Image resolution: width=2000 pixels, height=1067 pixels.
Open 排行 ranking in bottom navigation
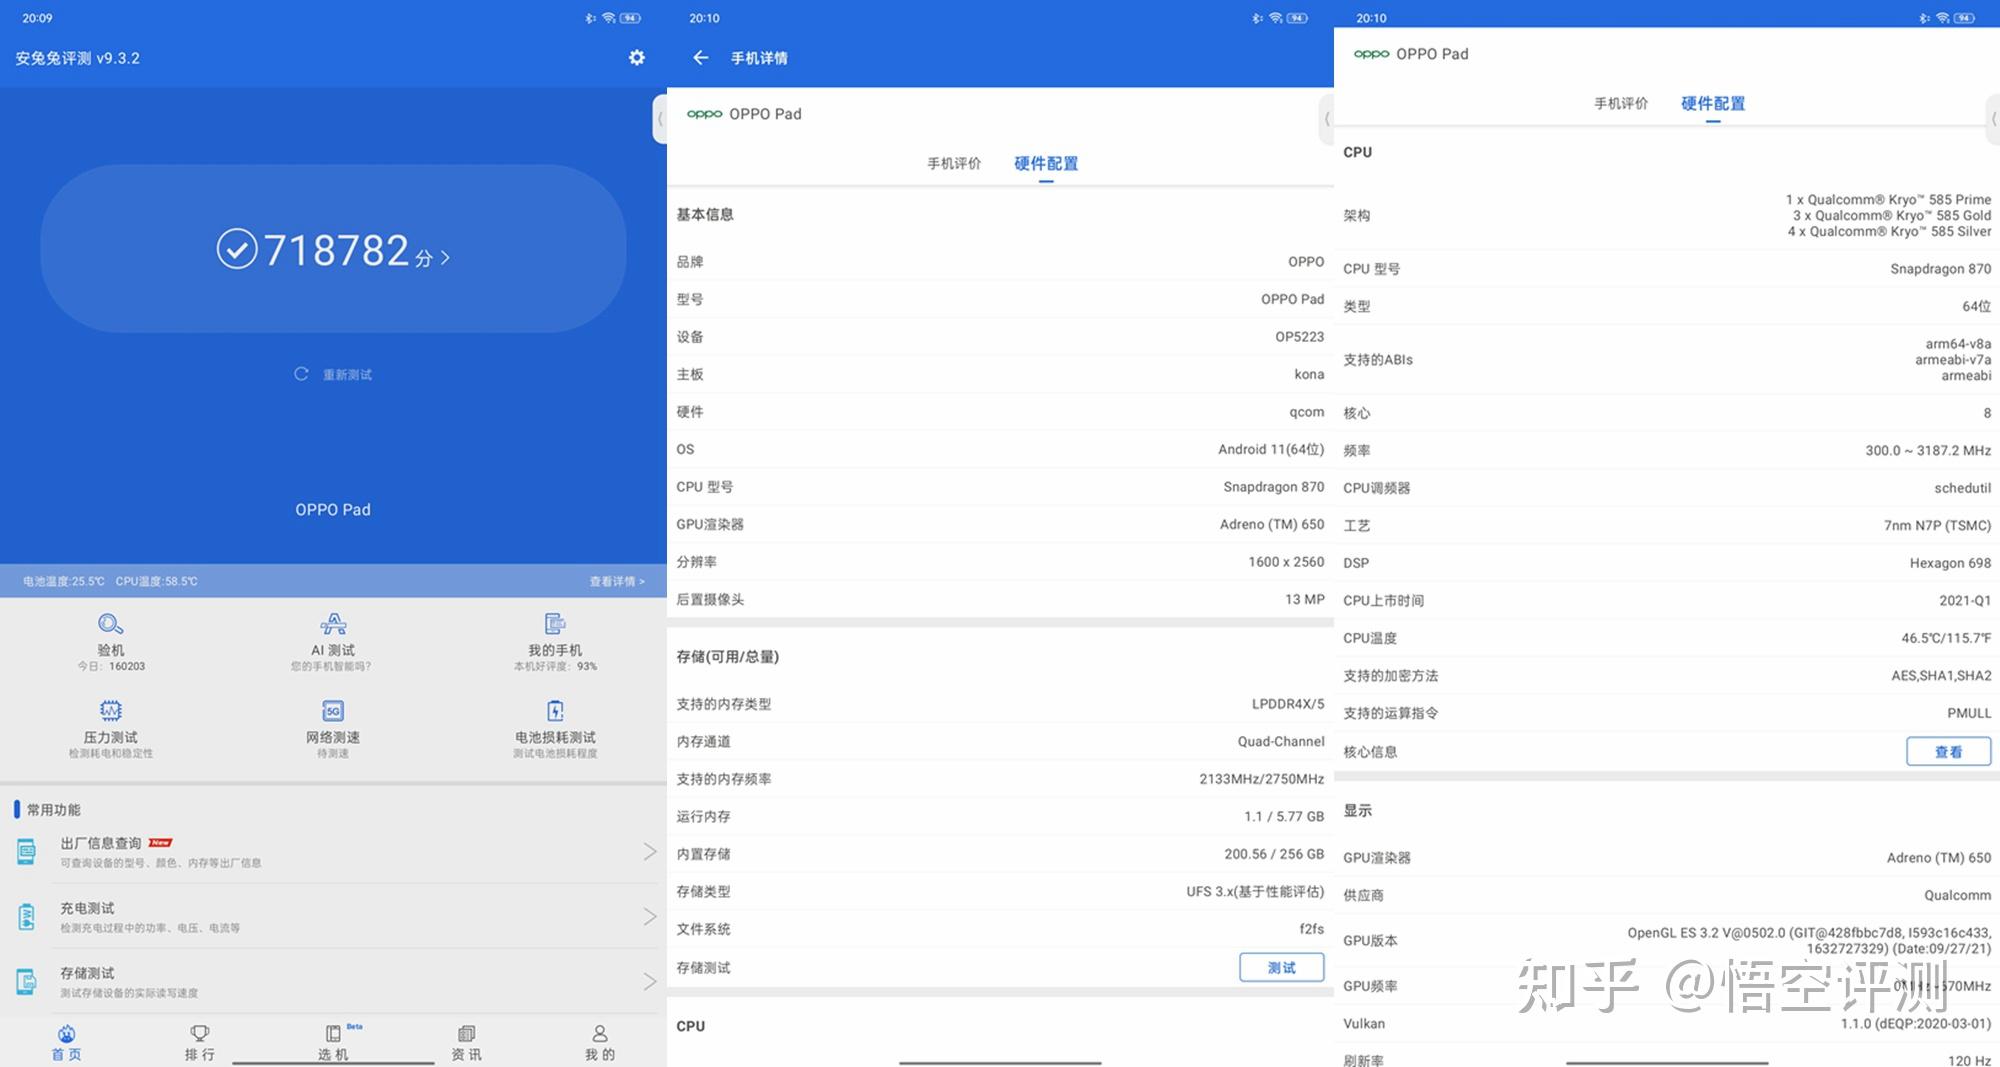(200, 1042)
